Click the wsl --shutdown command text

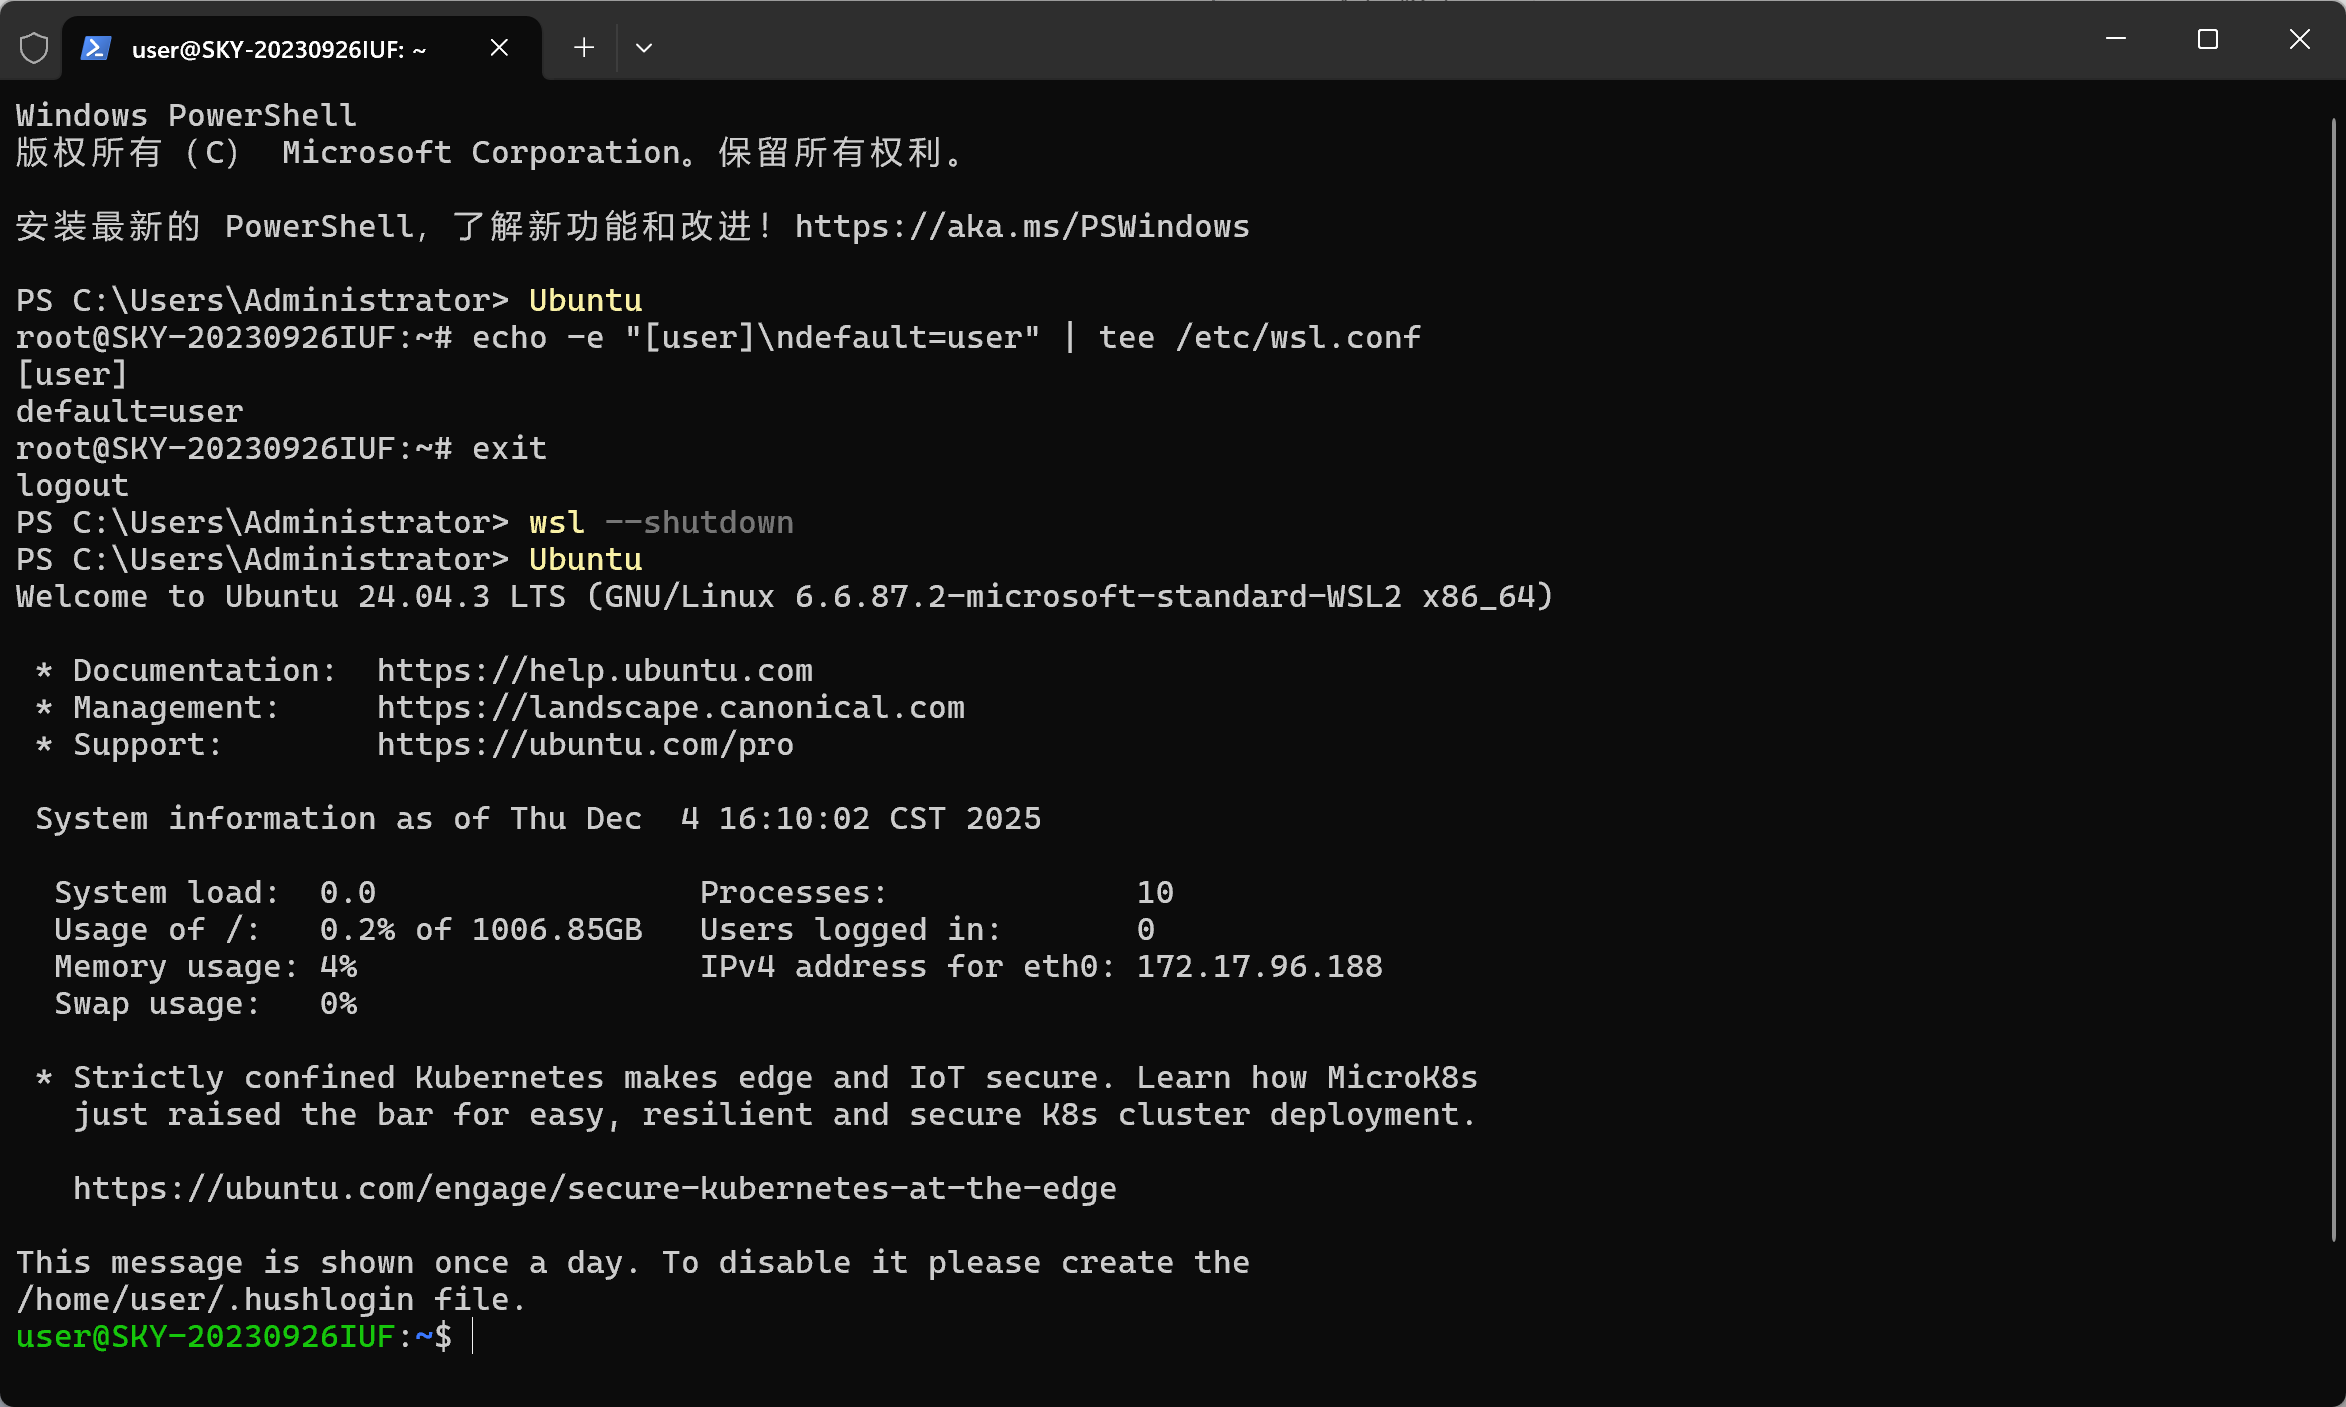pos(660,523)
